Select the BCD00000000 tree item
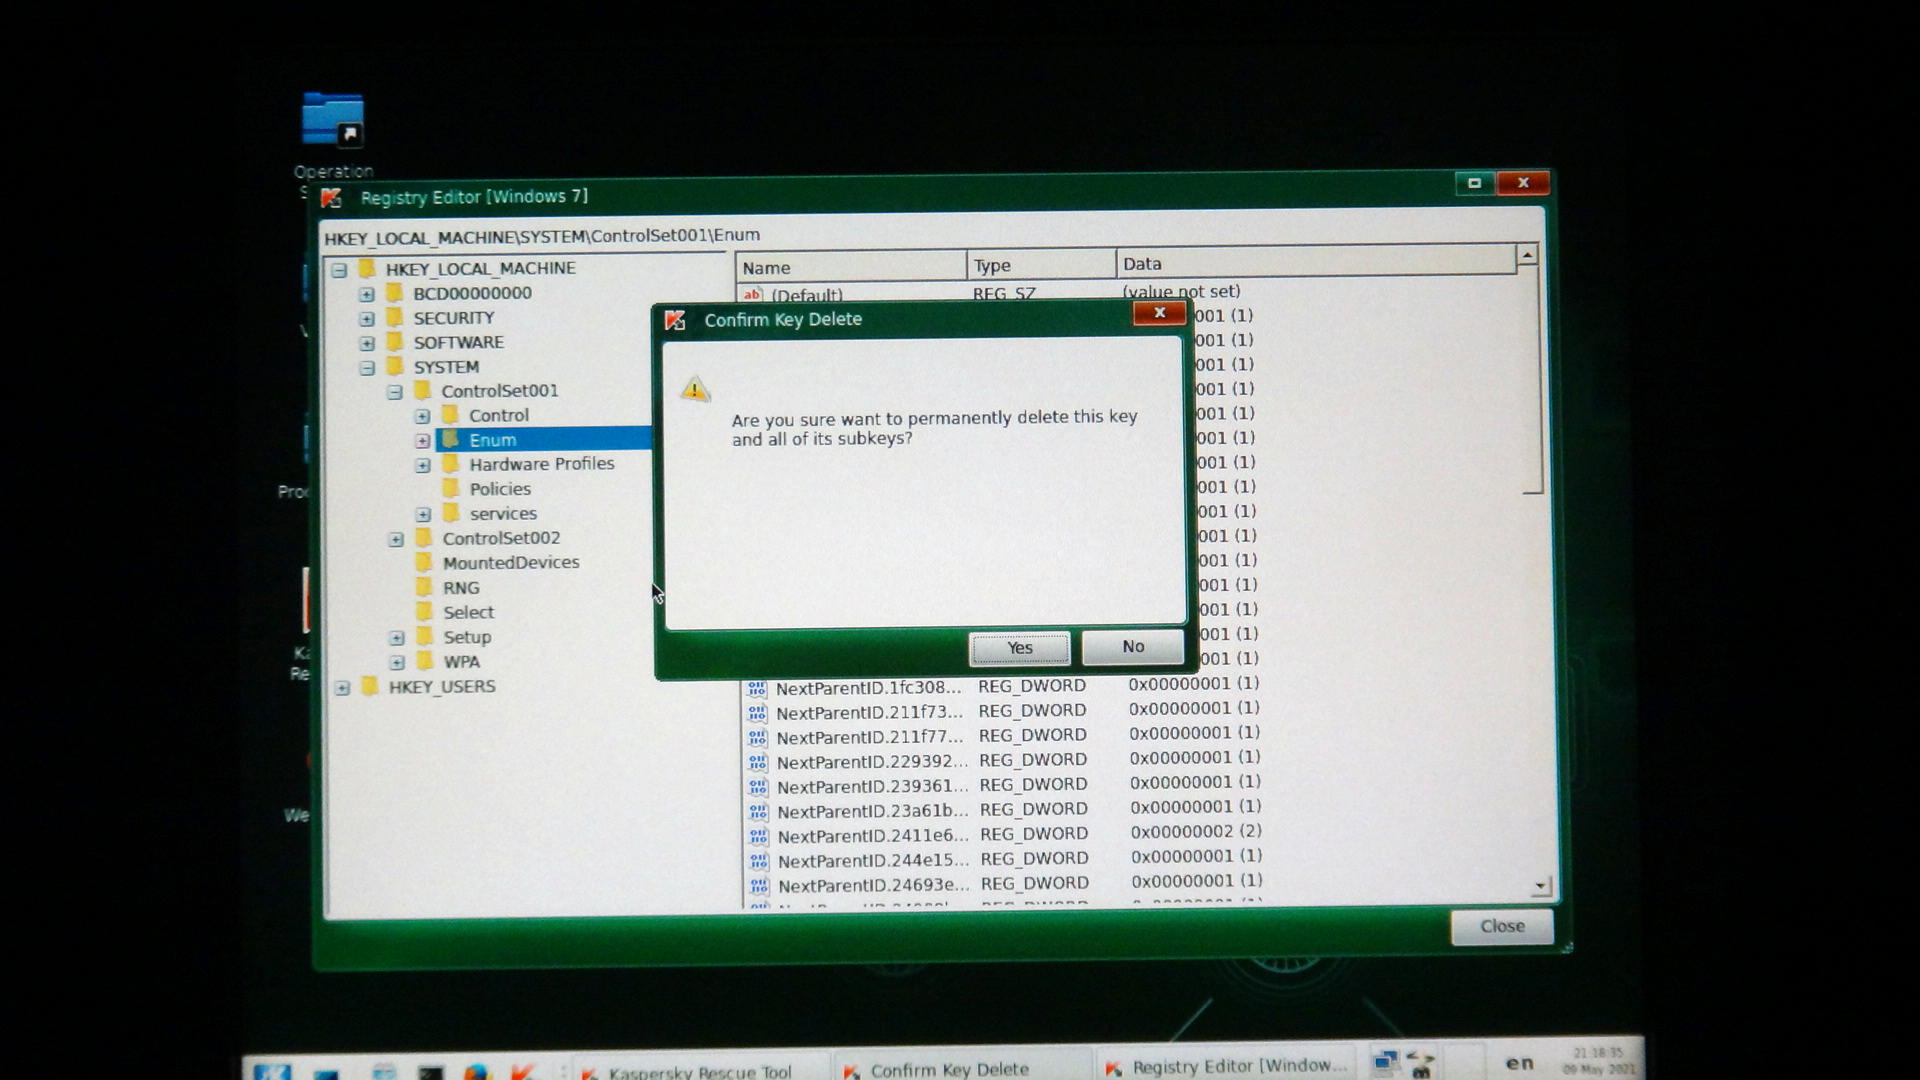The width and height of the screenshot is (1920, 1080). click(x=472, y=293)
